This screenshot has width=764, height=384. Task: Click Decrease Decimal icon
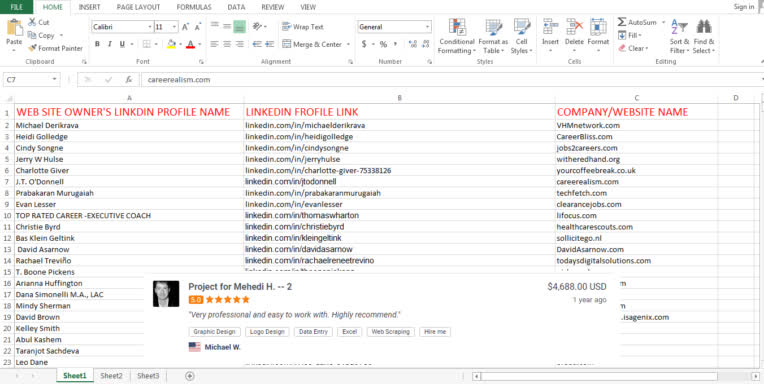coord(425,44)
